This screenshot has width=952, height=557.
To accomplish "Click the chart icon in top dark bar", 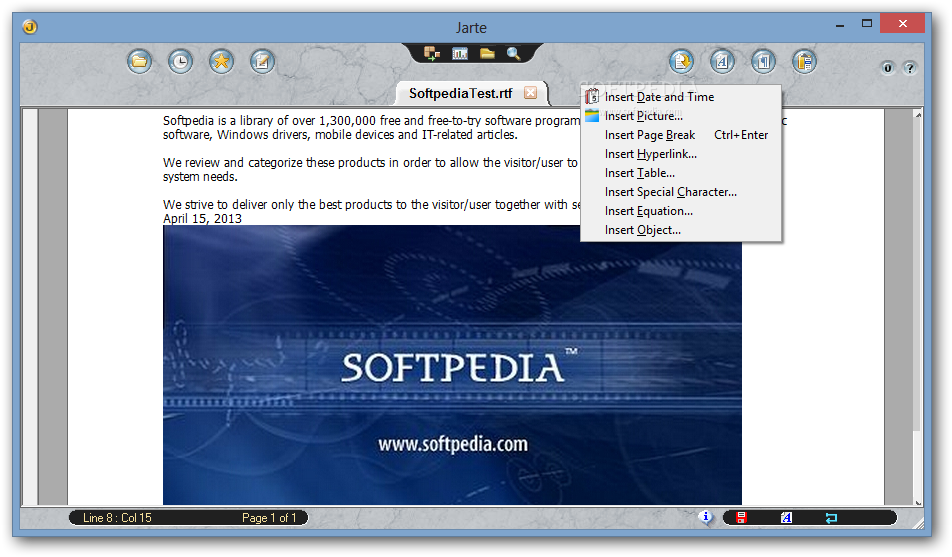I will (460, 53).
